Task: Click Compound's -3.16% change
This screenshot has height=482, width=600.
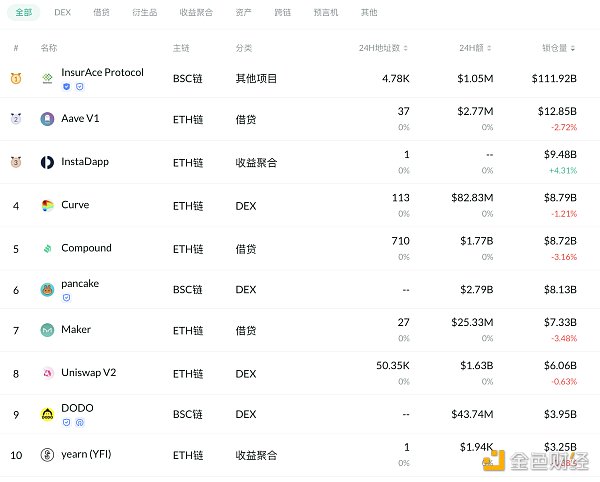Action: [564, 257]
